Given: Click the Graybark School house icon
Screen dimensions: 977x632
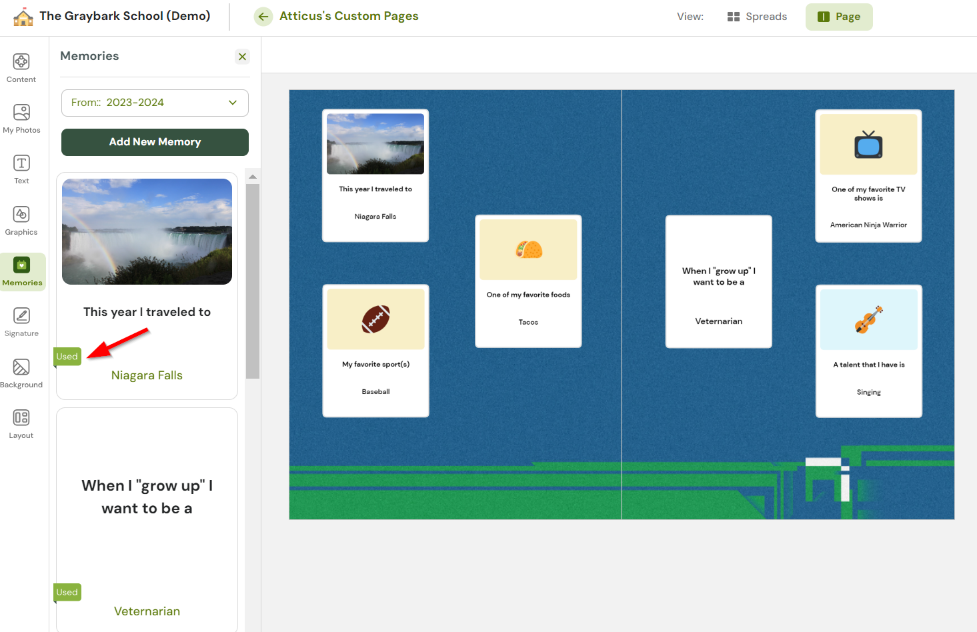Looking at the screenshot, I should coord(24,16).
